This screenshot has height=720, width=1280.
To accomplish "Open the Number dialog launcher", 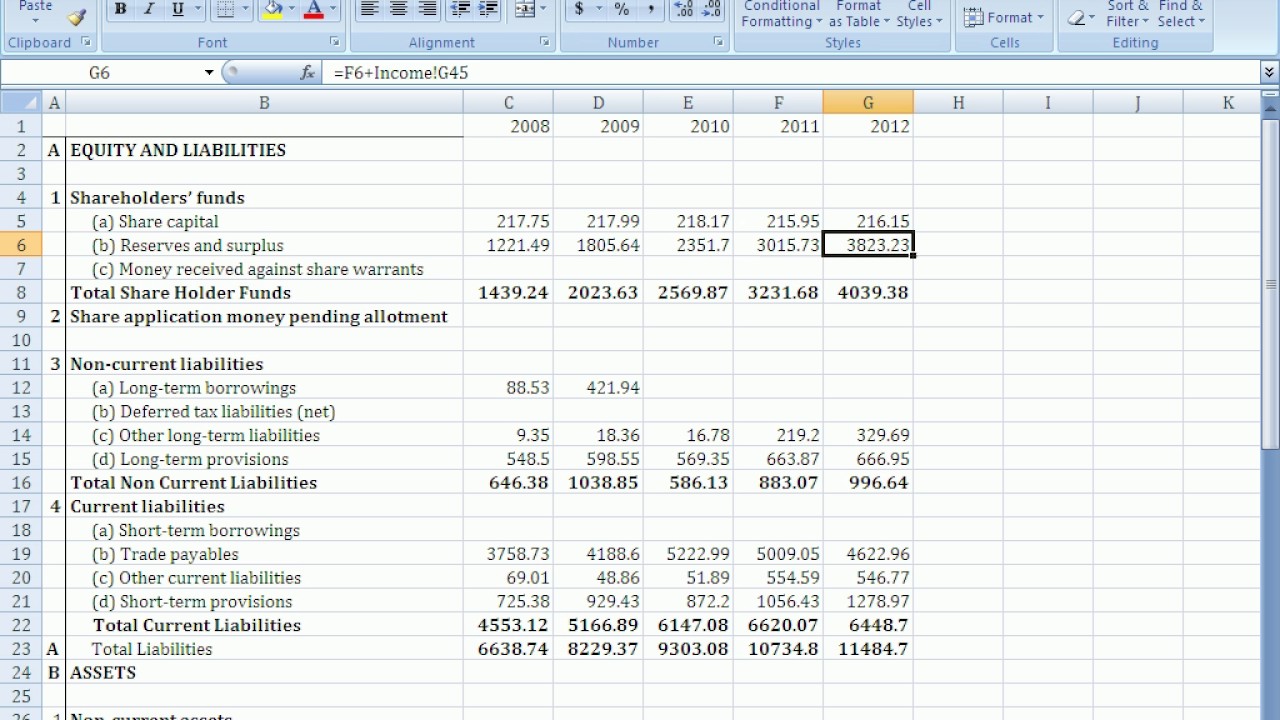I will point(718,42).
